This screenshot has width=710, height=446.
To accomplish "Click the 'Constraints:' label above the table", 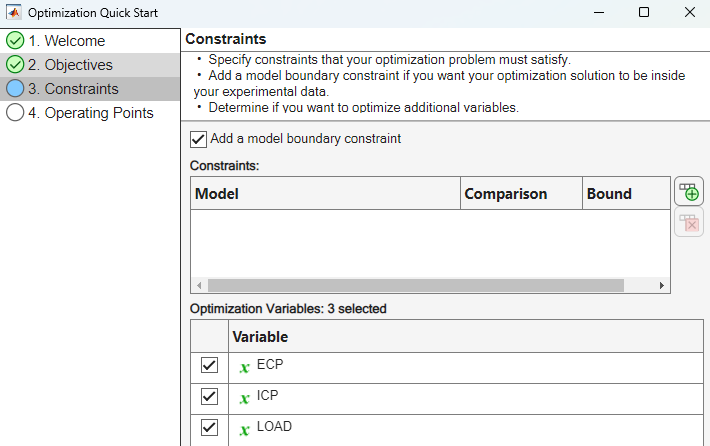I will (x=224, y=166).
